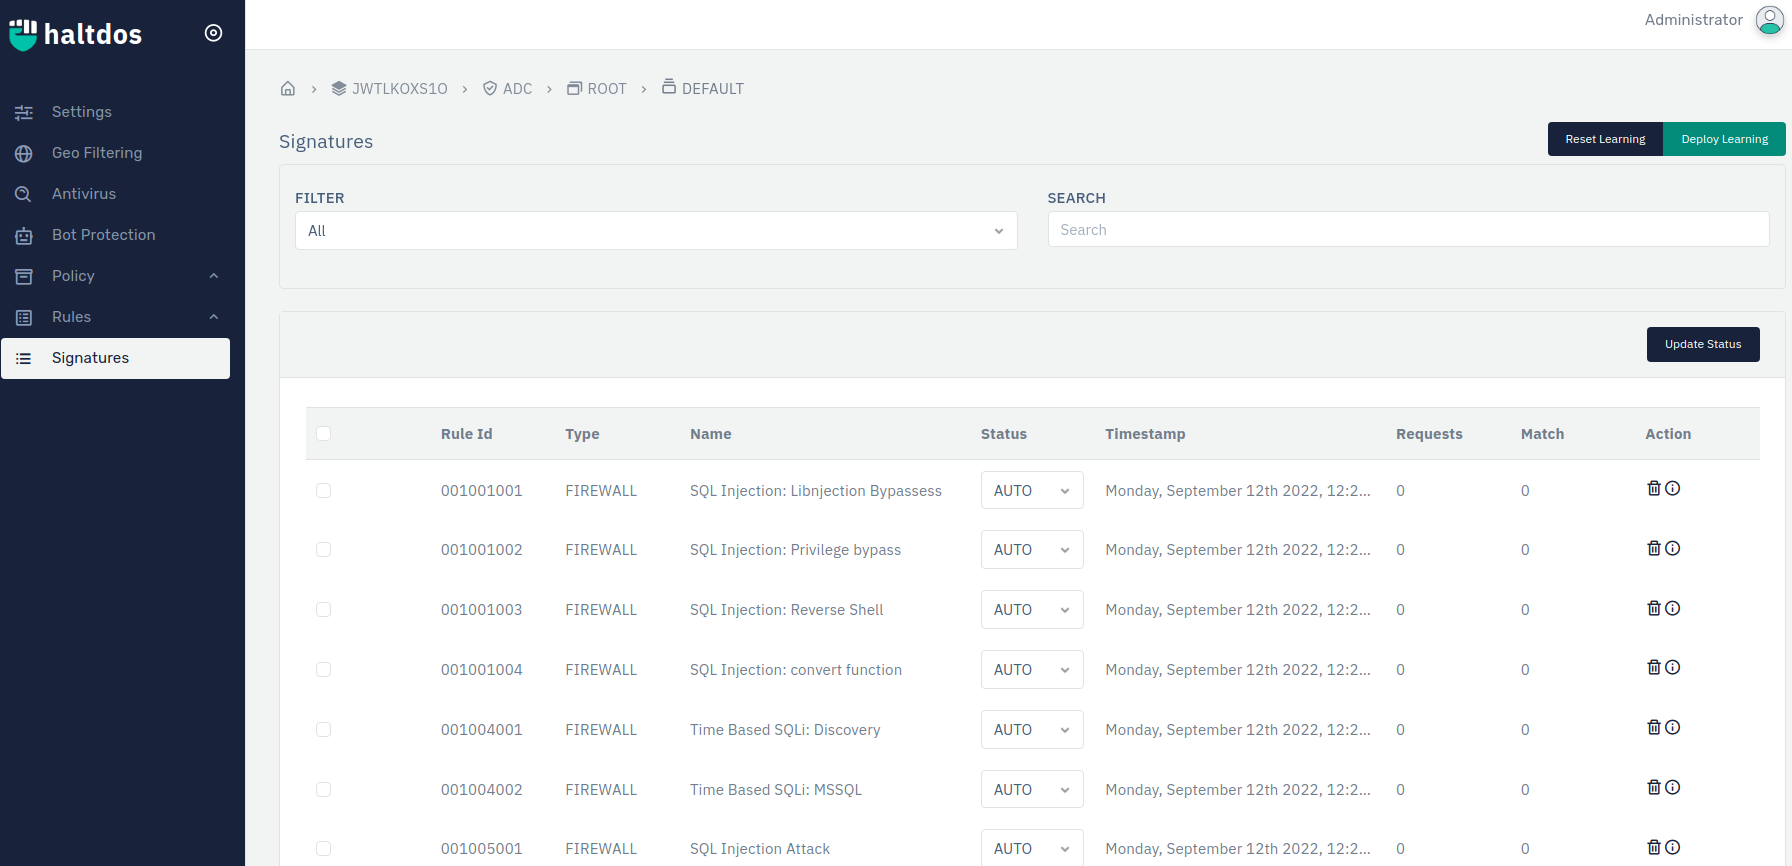Show info for rule 001001002

click(1673, 548)
